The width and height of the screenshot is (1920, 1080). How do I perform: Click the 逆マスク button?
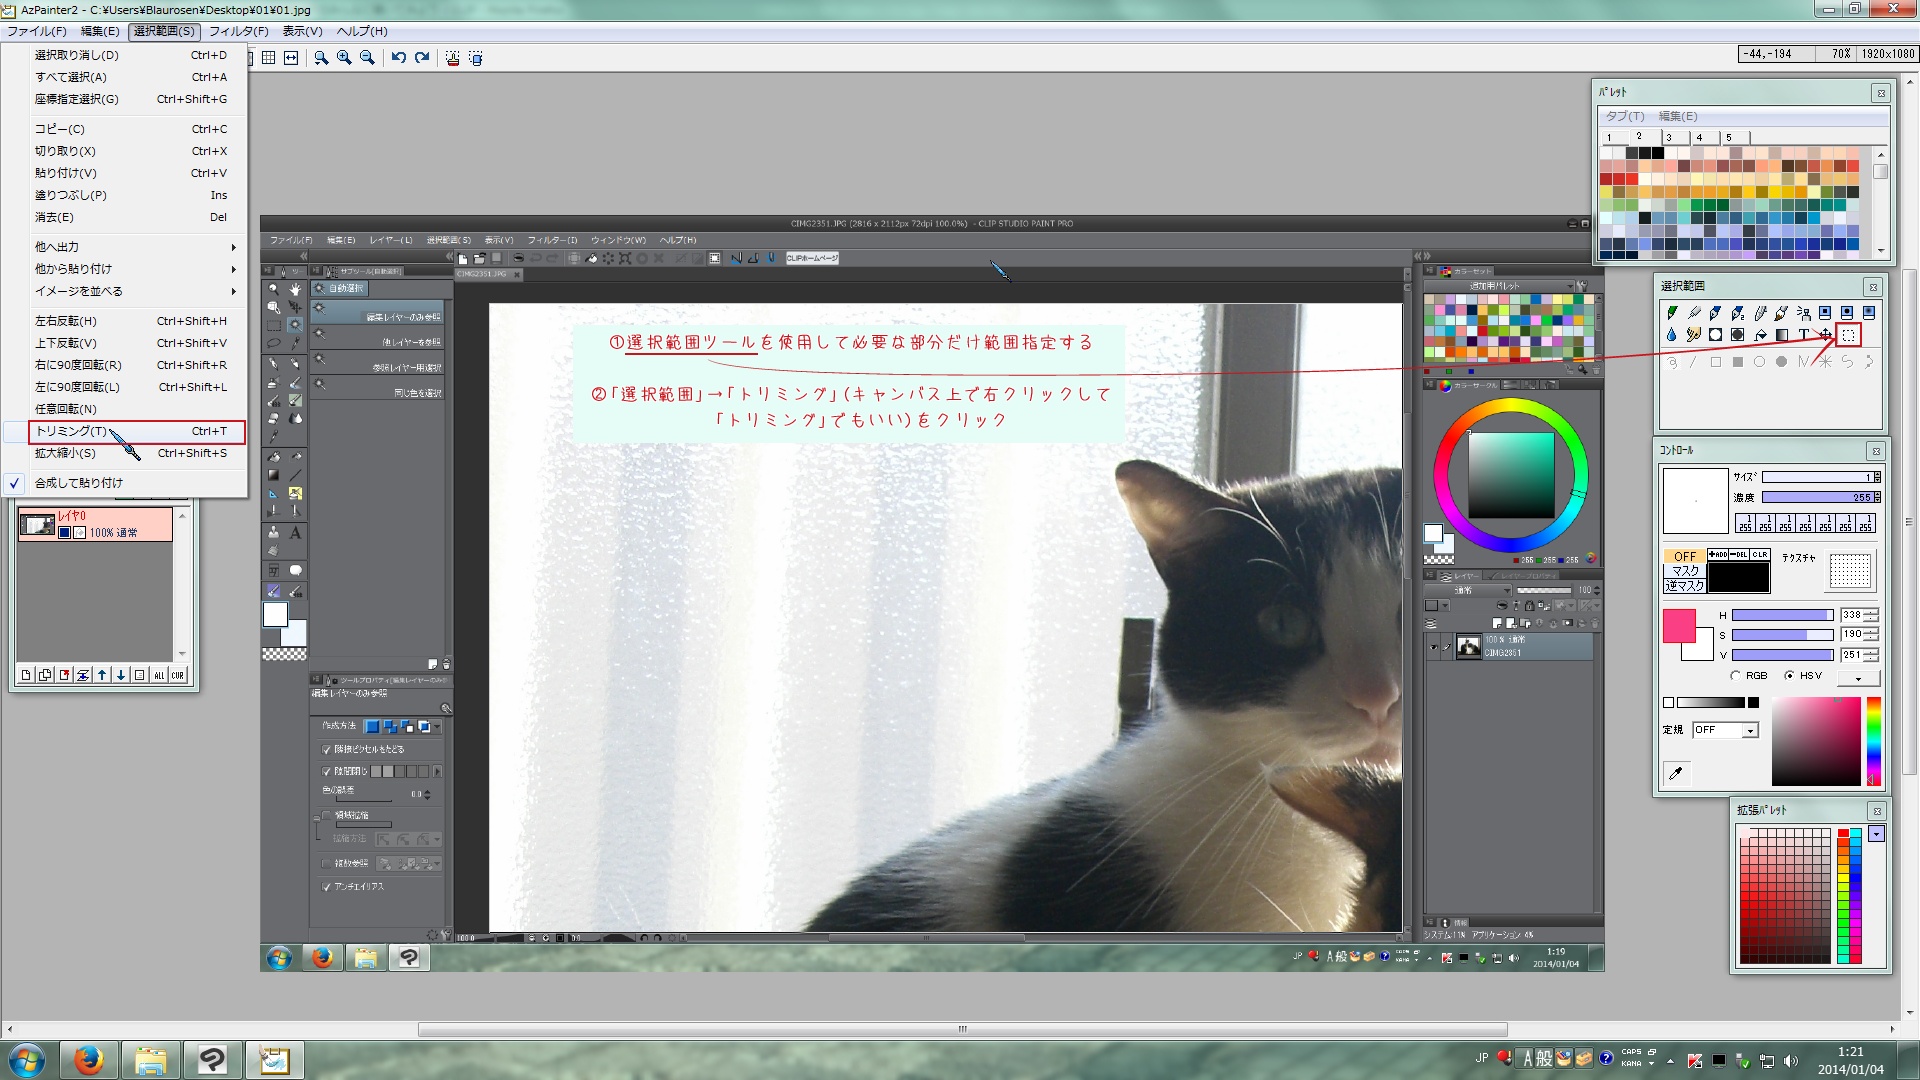[1684, 586]
